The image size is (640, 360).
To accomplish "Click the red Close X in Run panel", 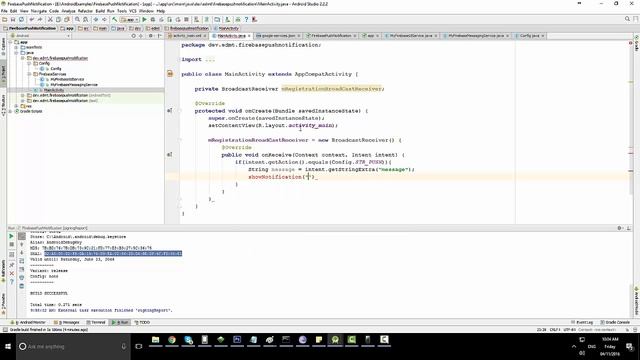I will (x=11, y=273).
